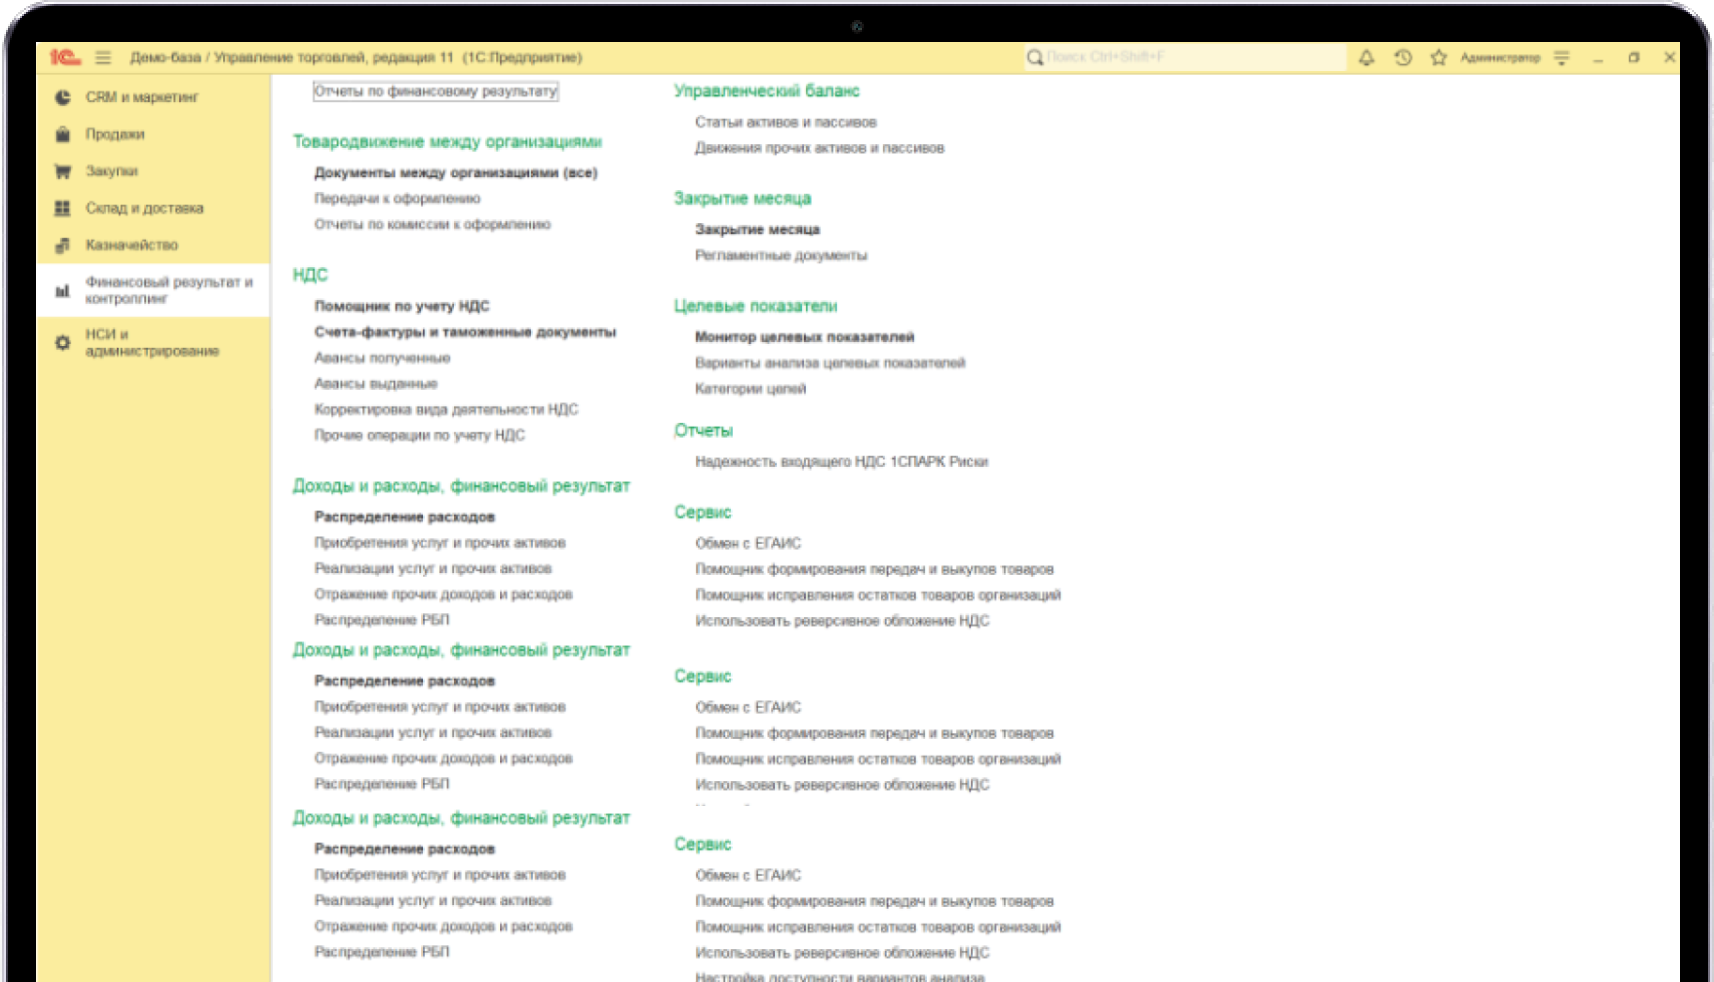This screenshot has width=1714, height=982.
Task: Open the hamburger main menu icon
Action: (x=103, y=58)
